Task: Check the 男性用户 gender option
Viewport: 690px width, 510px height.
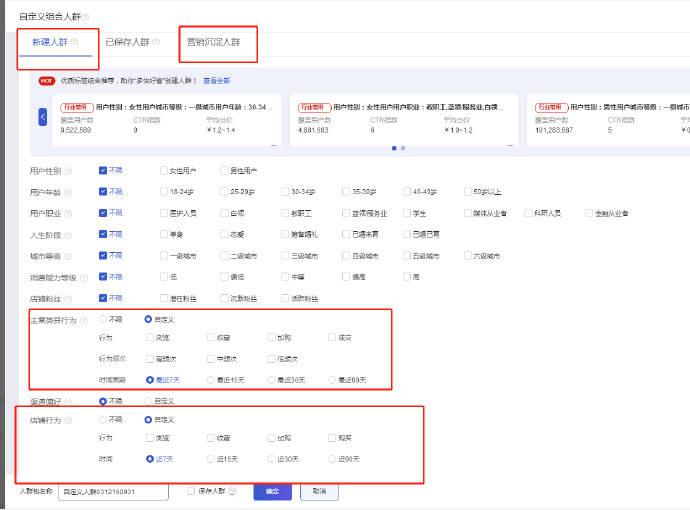Action: click(x=224, y=170)
